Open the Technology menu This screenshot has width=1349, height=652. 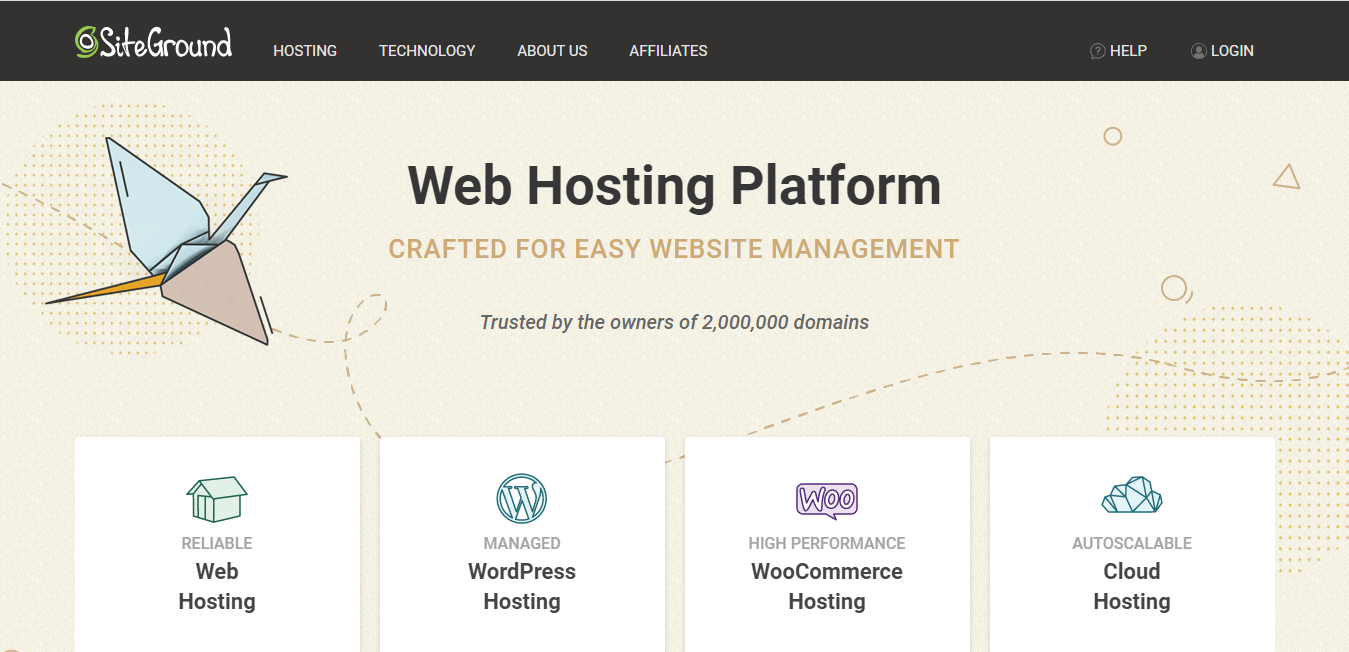point(427,51)
